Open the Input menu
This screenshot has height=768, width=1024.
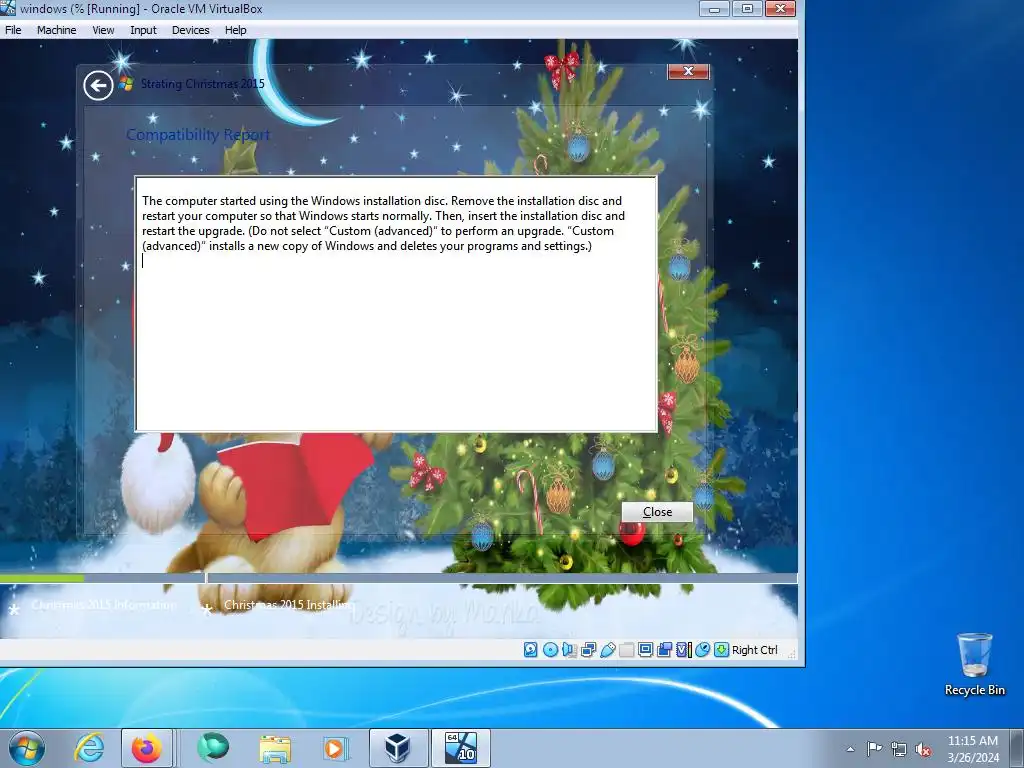click(143, 30)
